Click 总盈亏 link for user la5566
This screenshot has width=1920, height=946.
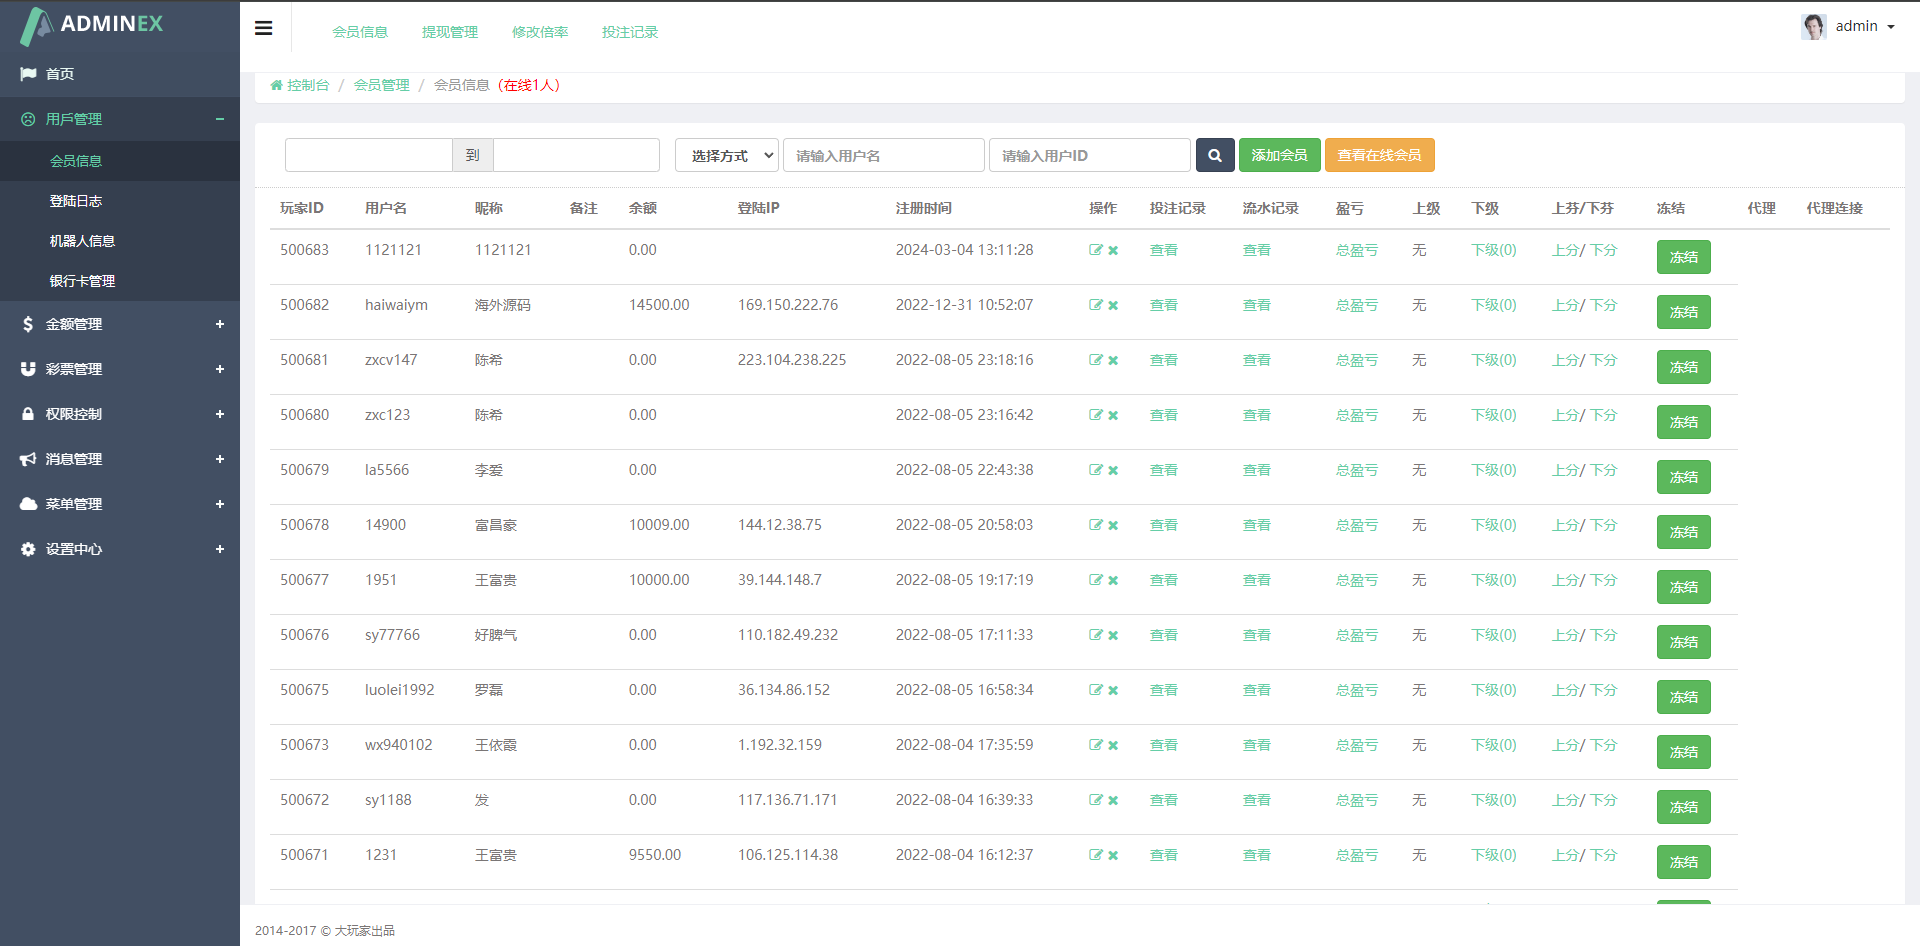pos(1356,470)
